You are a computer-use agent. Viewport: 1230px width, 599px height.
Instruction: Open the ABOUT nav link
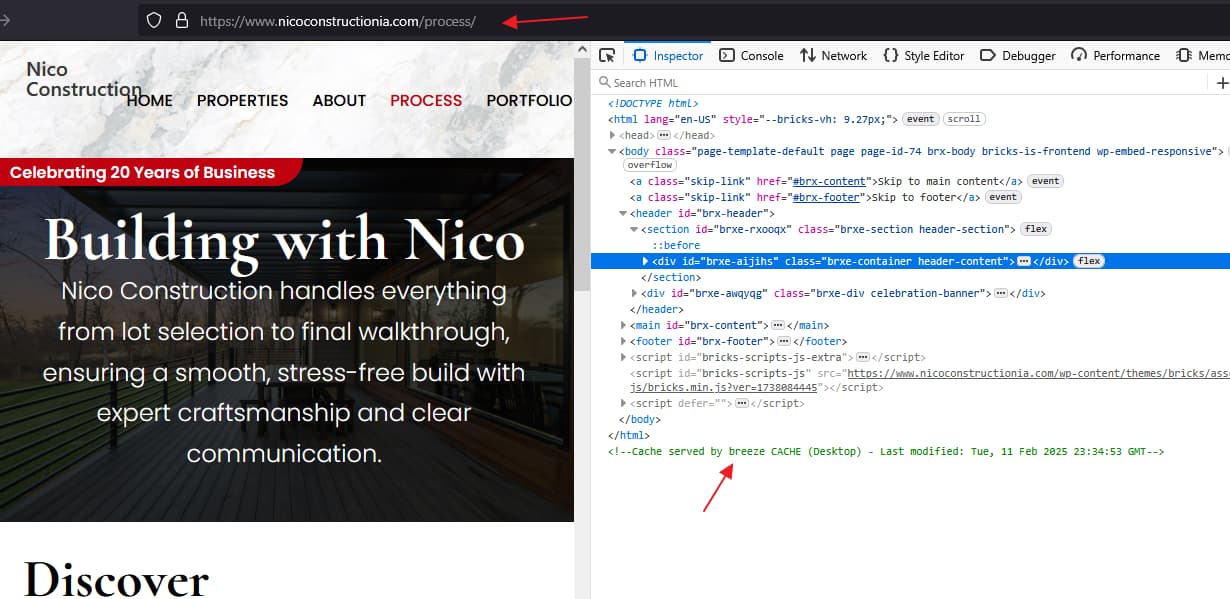point(339,101)
